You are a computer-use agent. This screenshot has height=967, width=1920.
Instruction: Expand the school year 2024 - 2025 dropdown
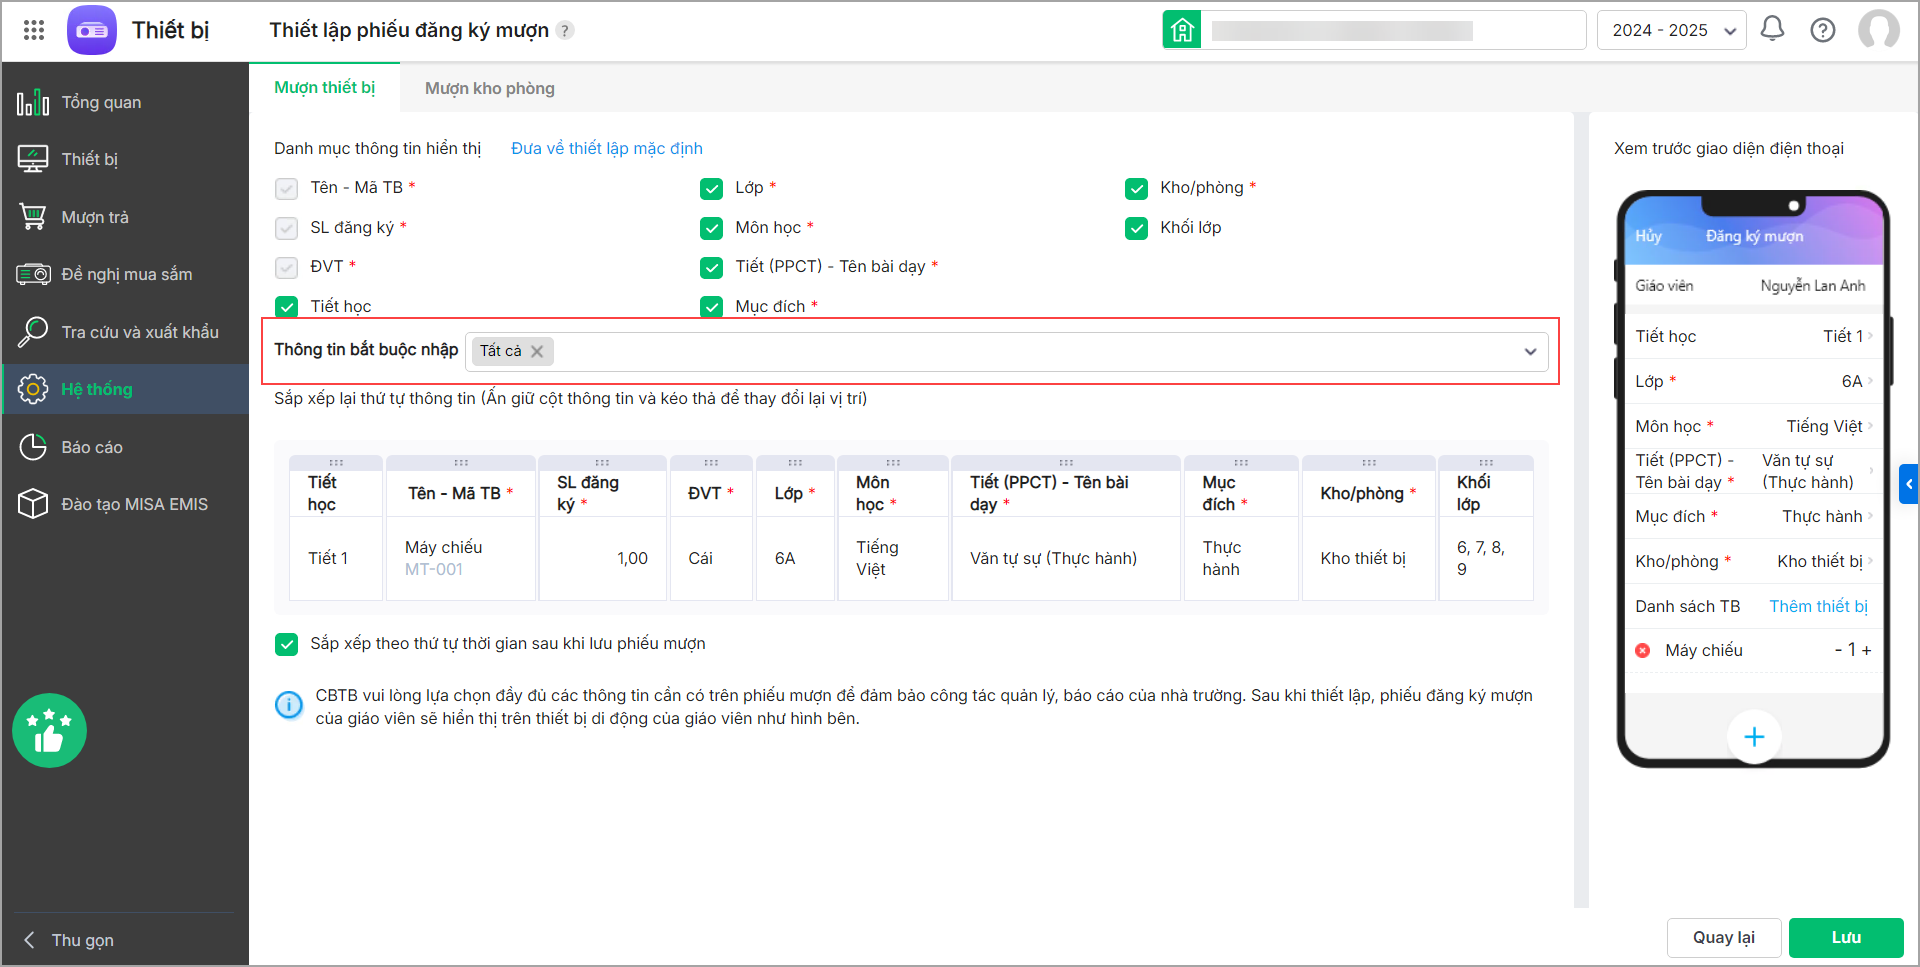(1671, 30)
